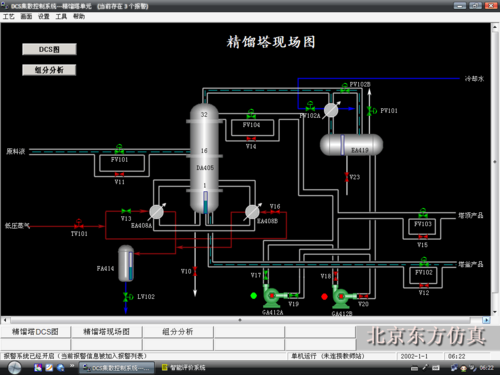Viewport: 500px width, 375px height.
Task: Click pump GA412A
Action: 272,296
